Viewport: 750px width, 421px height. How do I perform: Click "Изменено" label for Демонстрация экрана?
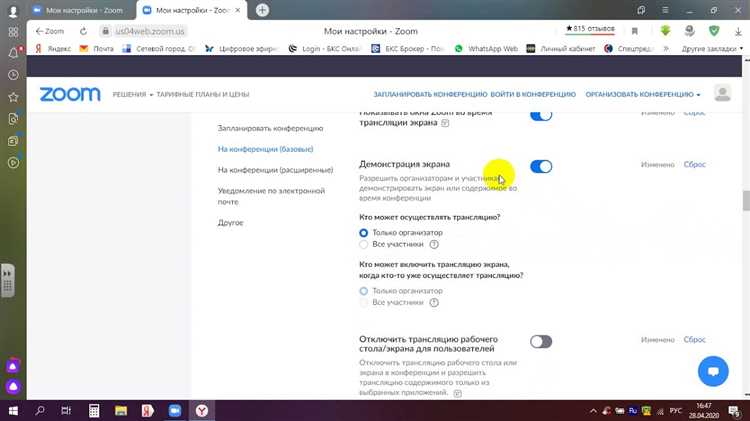coord(658,165)
